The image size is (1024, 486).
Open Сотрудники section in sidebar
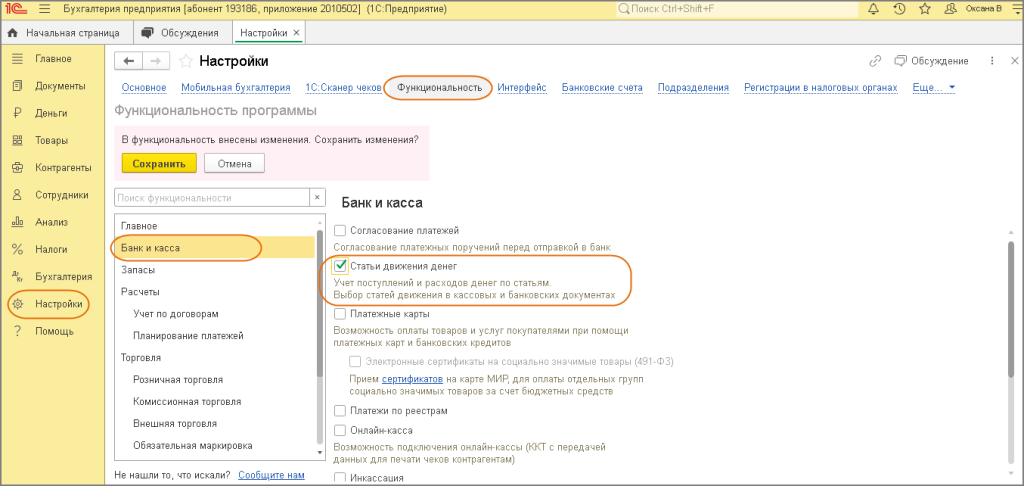coord(52,195)
